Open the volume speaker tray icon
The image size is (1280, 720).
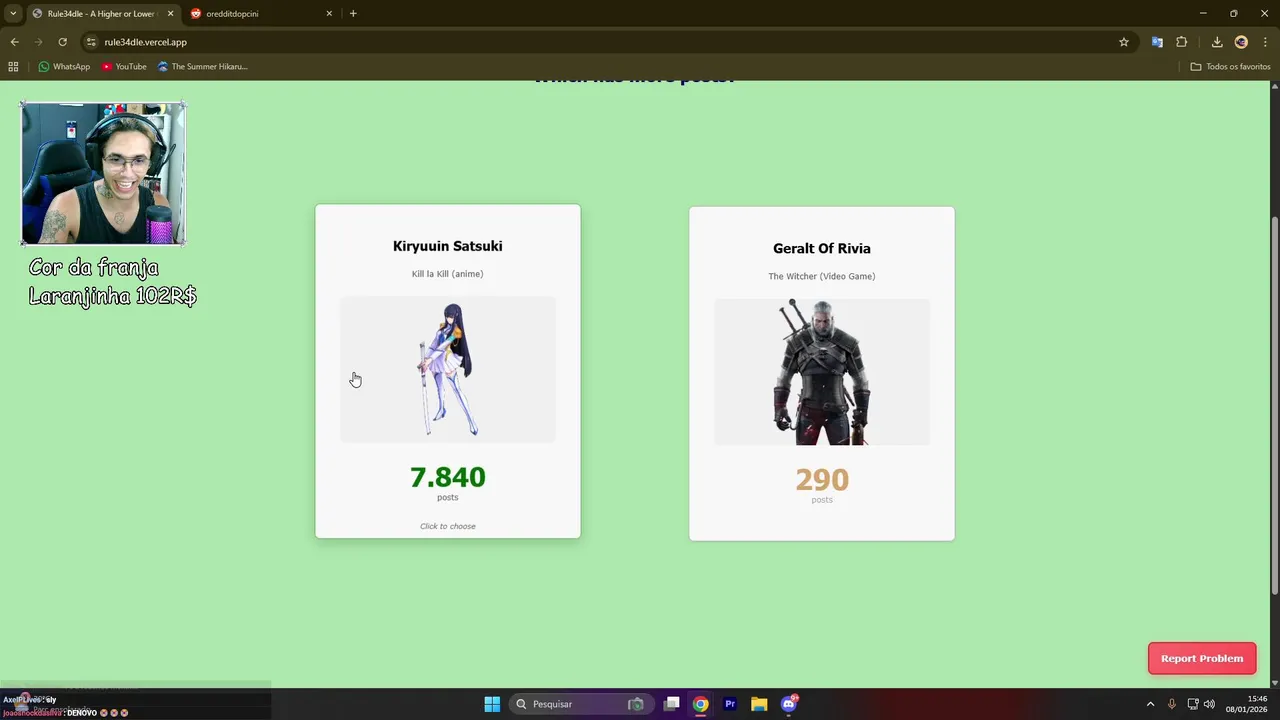1209,704
